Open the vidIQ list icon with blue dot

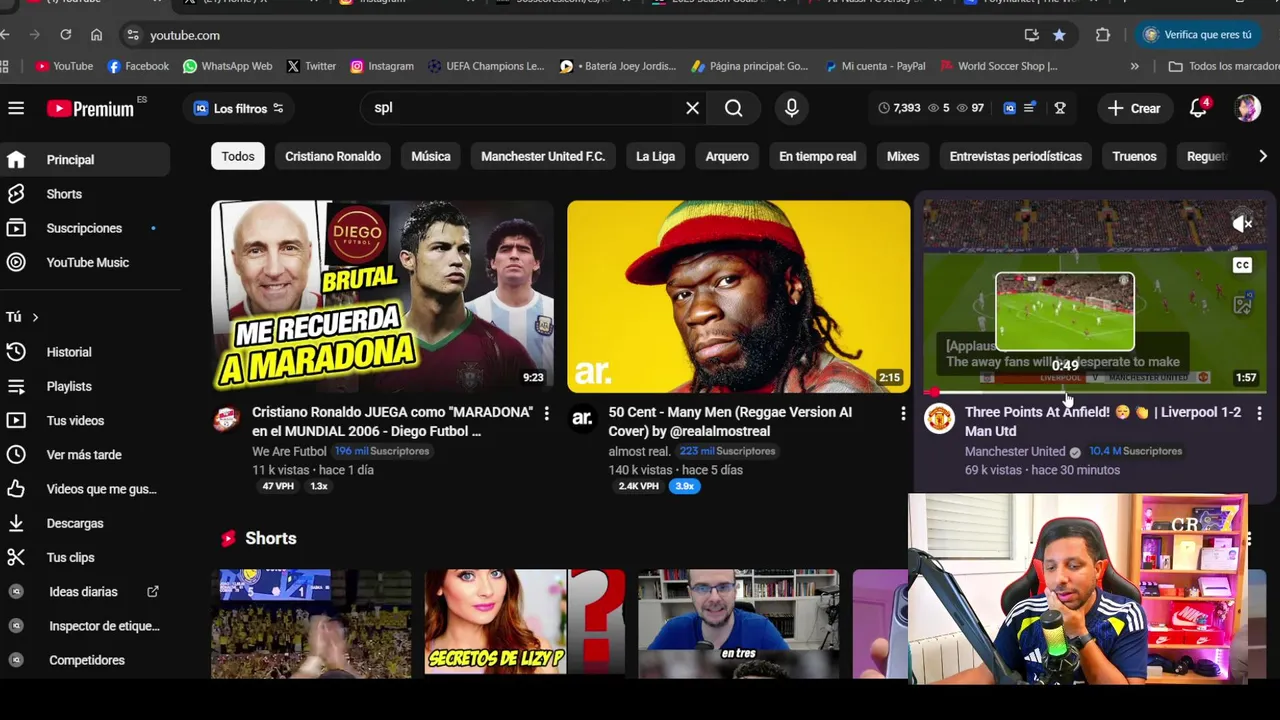[x=1031, y=108]
